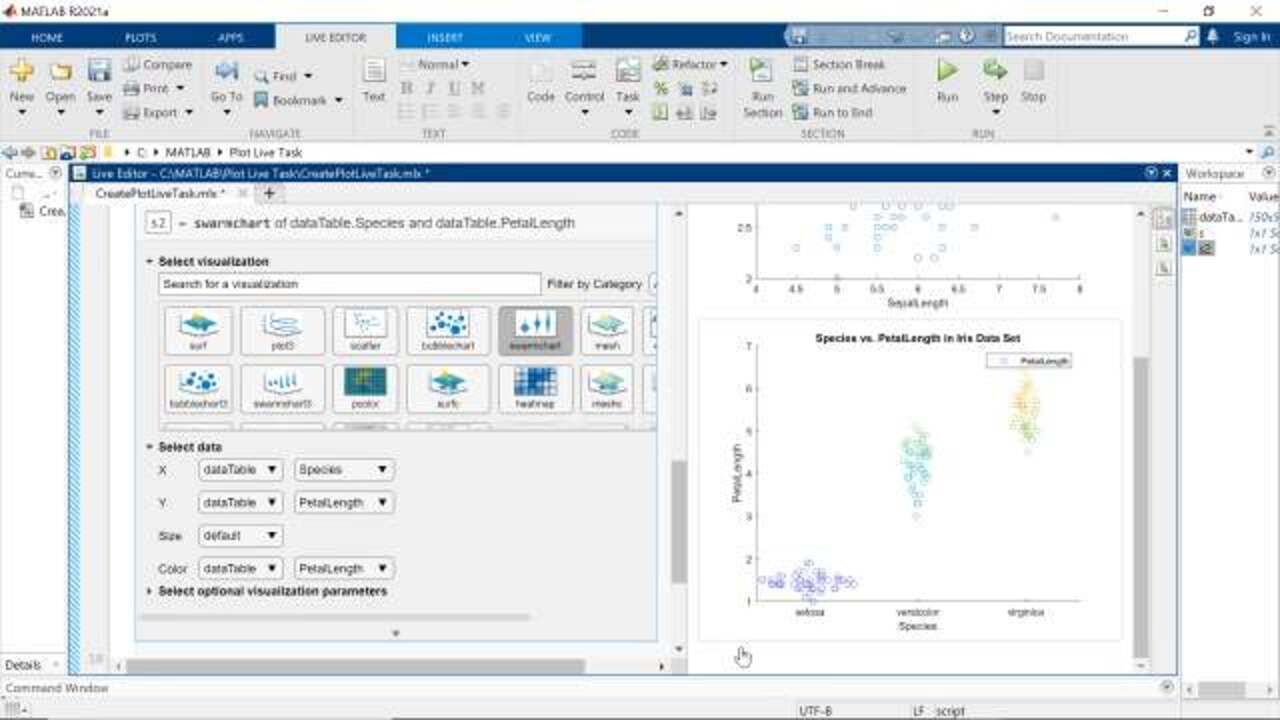Open the INSERT ribbon tab
Viewport: 1280px width, 720px height.
click(445, 37)
